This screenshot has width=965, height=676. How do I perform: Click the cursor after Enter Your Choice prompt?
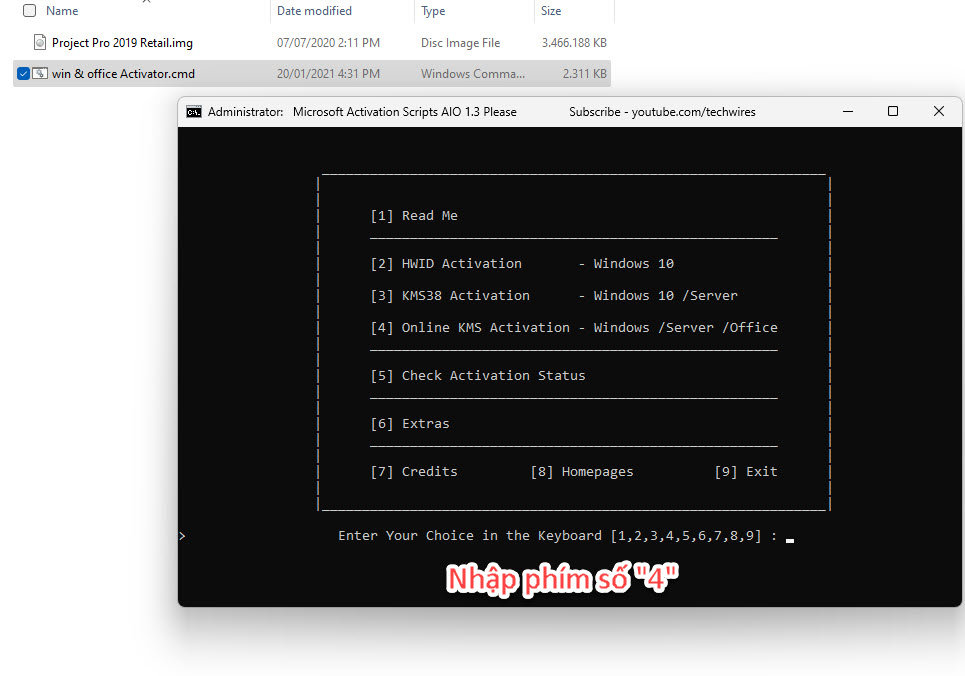[789, 537]
